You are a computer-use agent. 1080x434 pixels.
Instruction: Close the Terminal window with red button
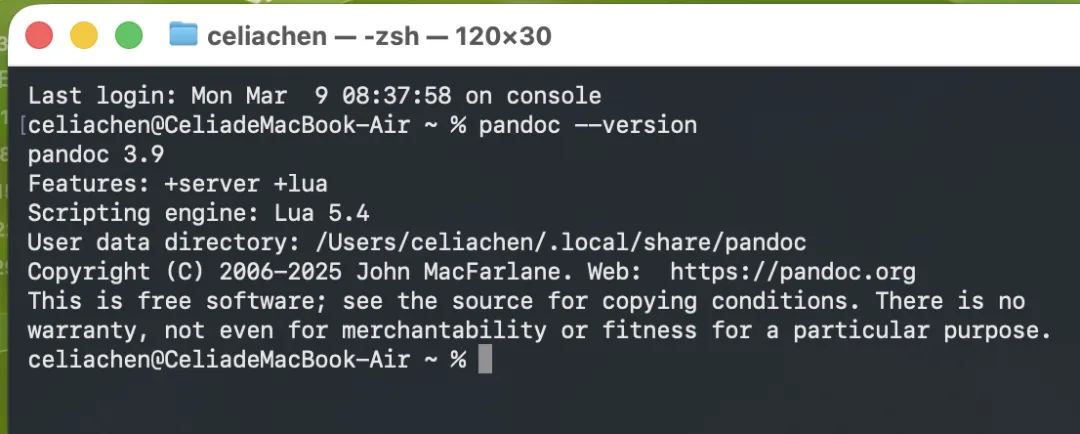point(39,35)
